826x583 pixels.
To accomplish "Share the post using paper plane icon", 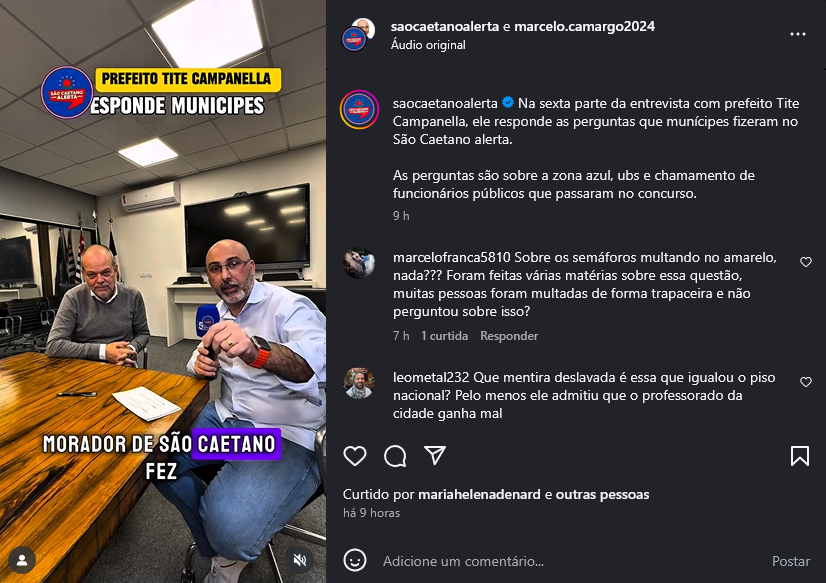I will (435, 455).
